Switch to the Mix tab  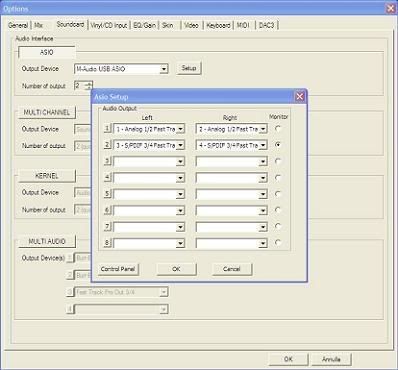(x=39, y=25)
